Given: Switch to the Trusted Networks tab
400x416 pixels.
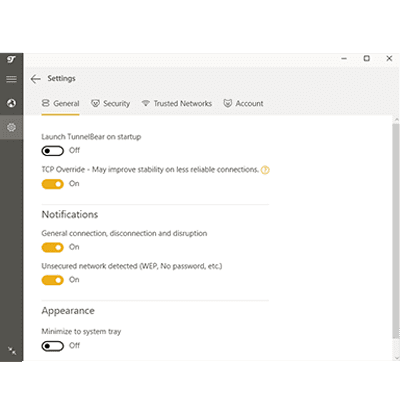Looking at the screenshot, I should click(177, 104).
